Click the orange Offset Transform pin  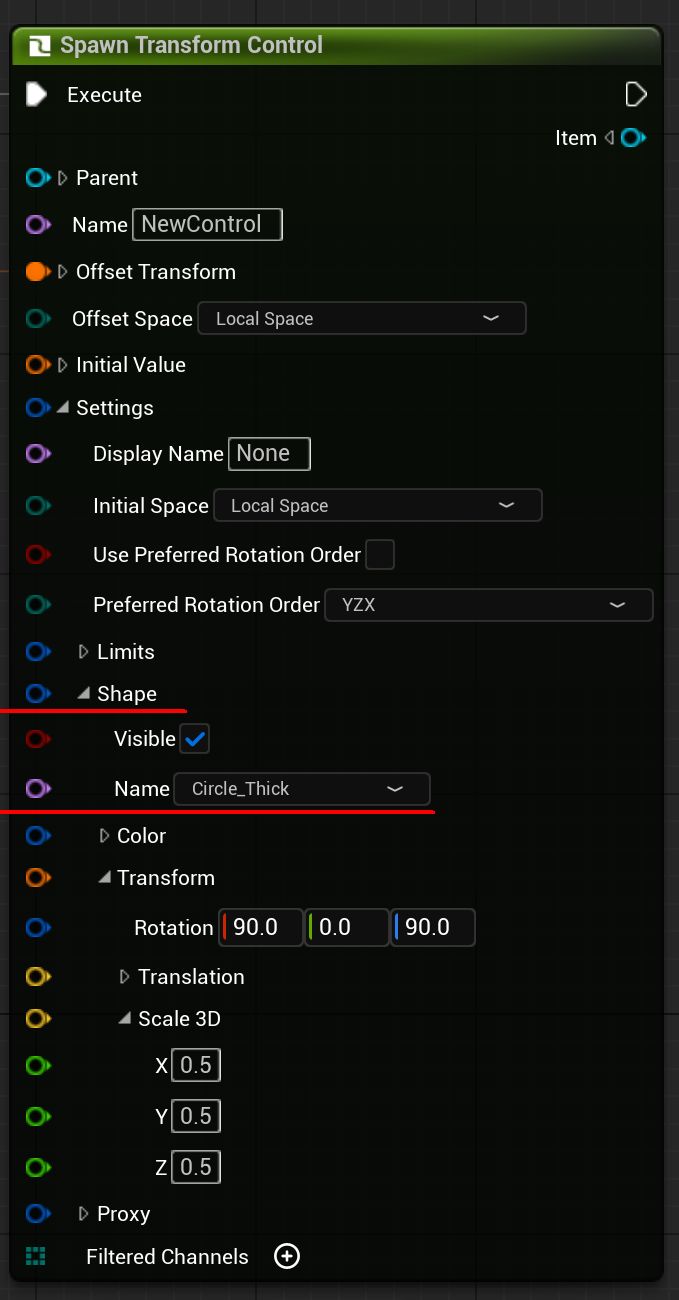(x=38, y=272)
